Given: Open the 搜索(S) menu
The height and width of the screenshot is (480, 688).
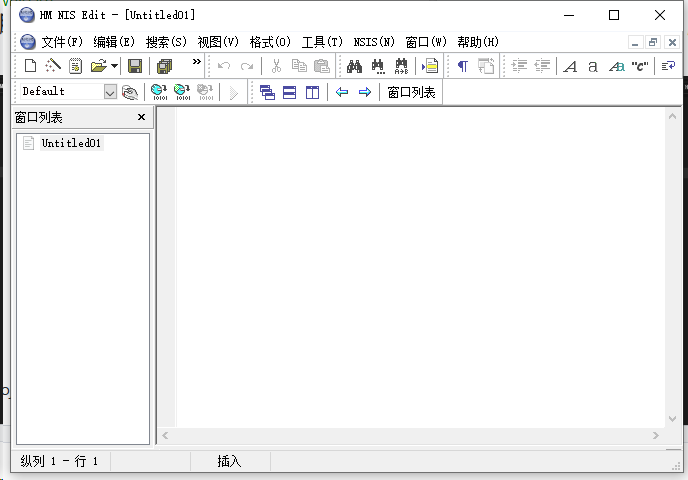Looking at the screenshot, I should point(166,42).
